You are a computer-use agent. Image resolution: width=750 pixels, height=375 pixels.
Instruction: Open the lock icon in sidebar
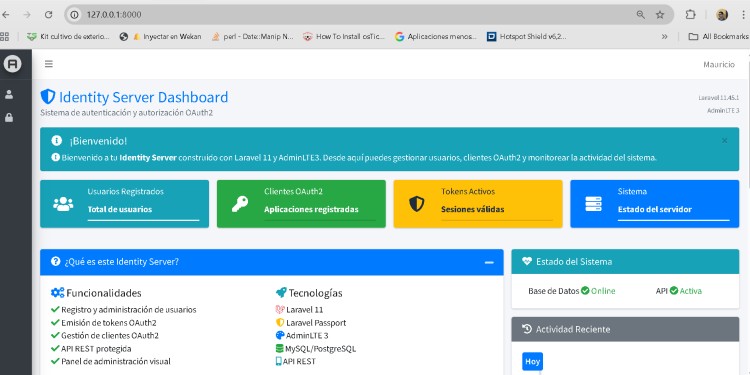(9, 117)
